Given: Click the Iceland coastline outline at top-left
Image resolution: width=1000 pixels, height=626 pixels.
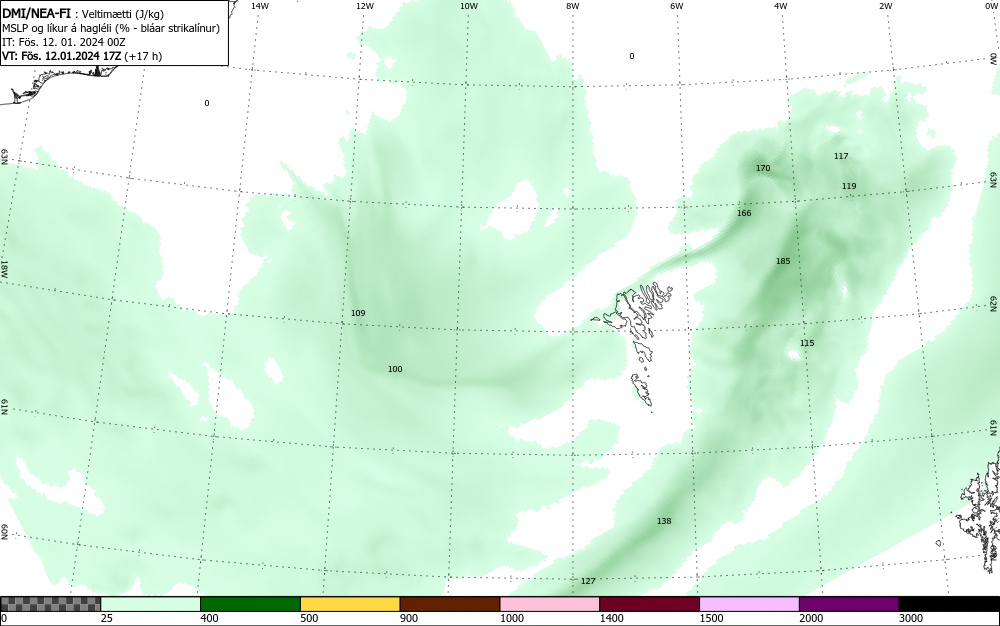Looking at the screenshot, I should pyautogui.click(x=61, y=85).
